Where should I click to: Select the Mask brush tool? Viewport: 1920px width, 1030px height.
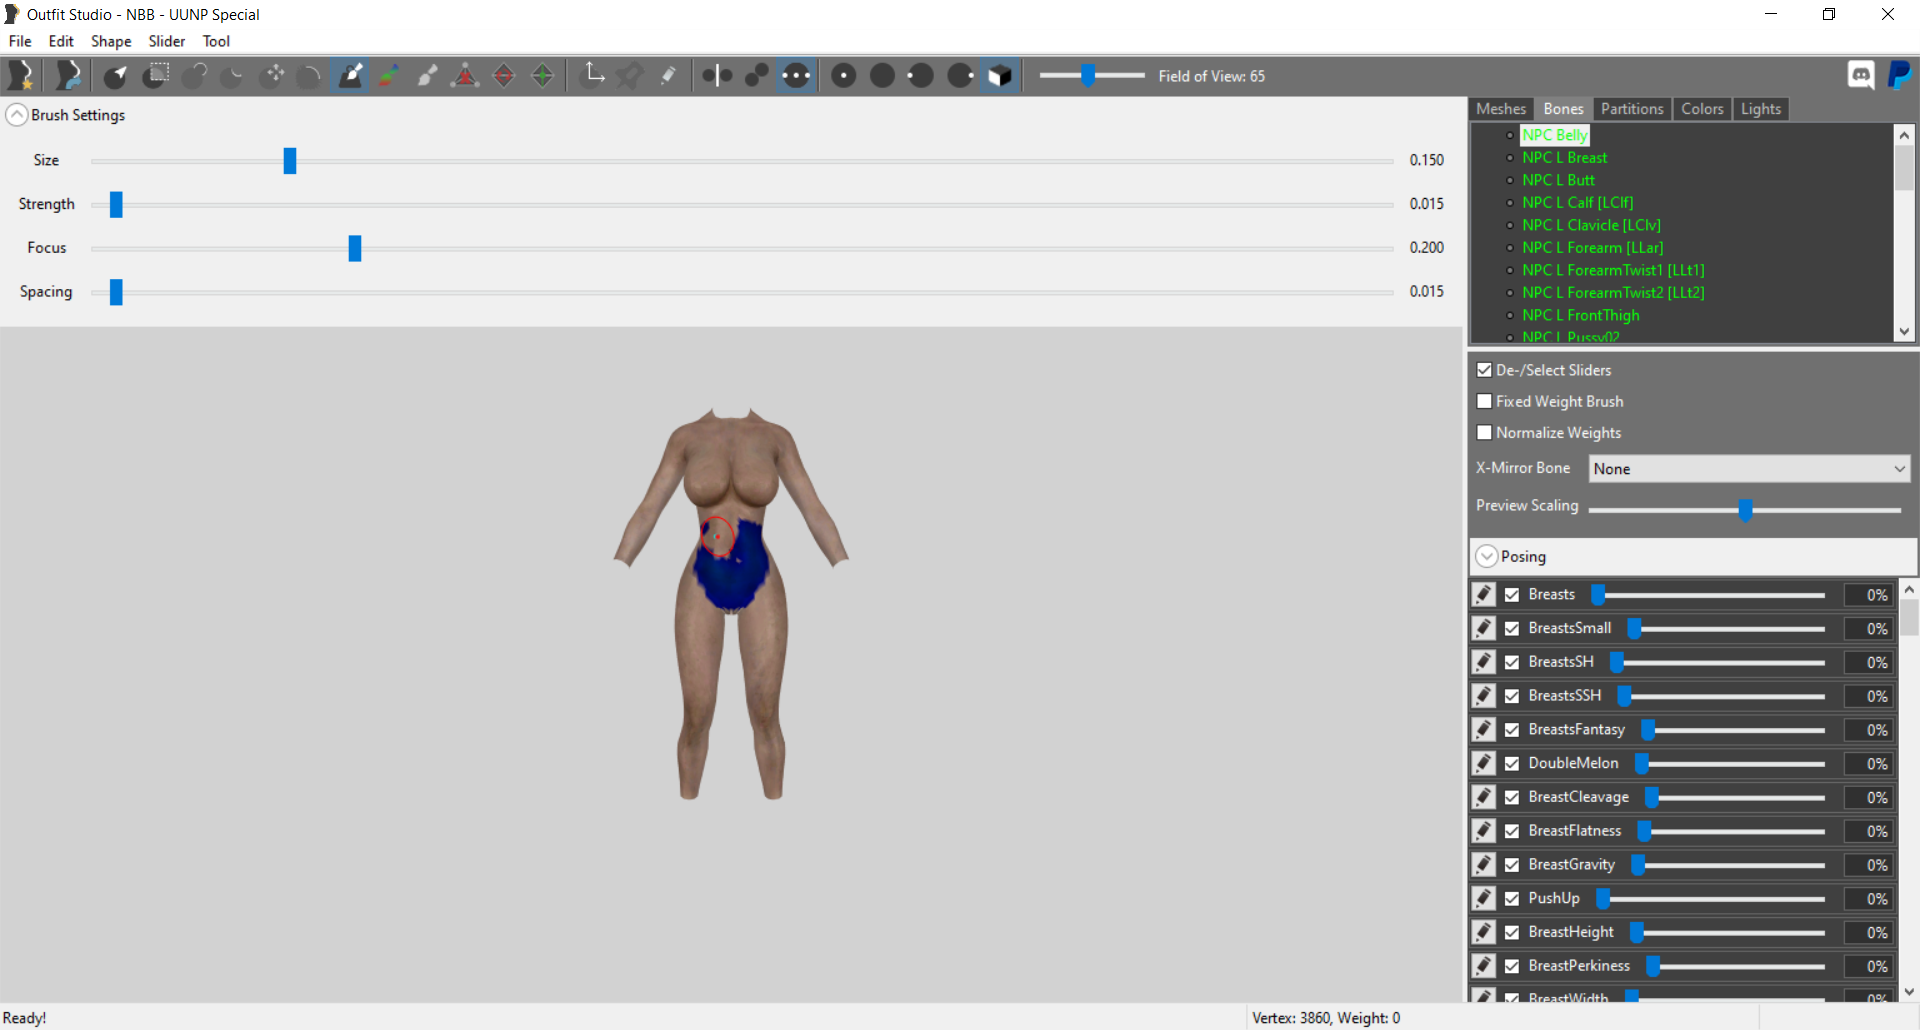(155, 75)
